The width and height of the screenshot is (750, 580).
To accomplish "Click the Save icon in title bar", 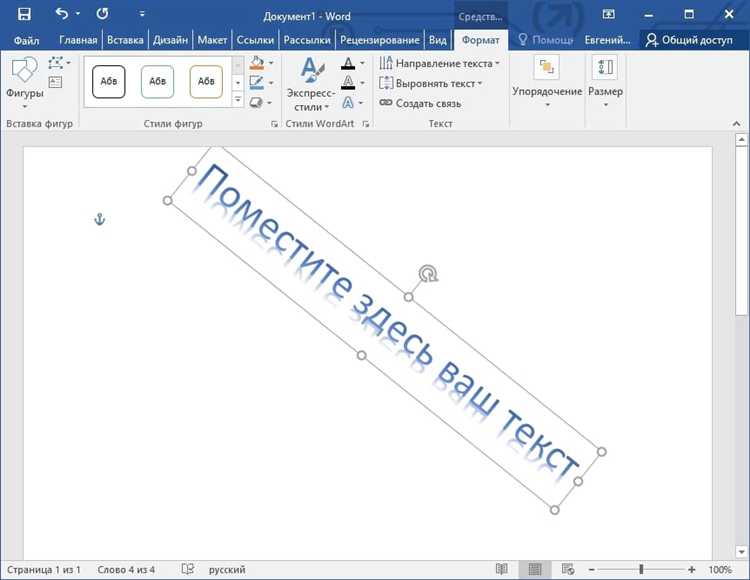I will (24, 14).
